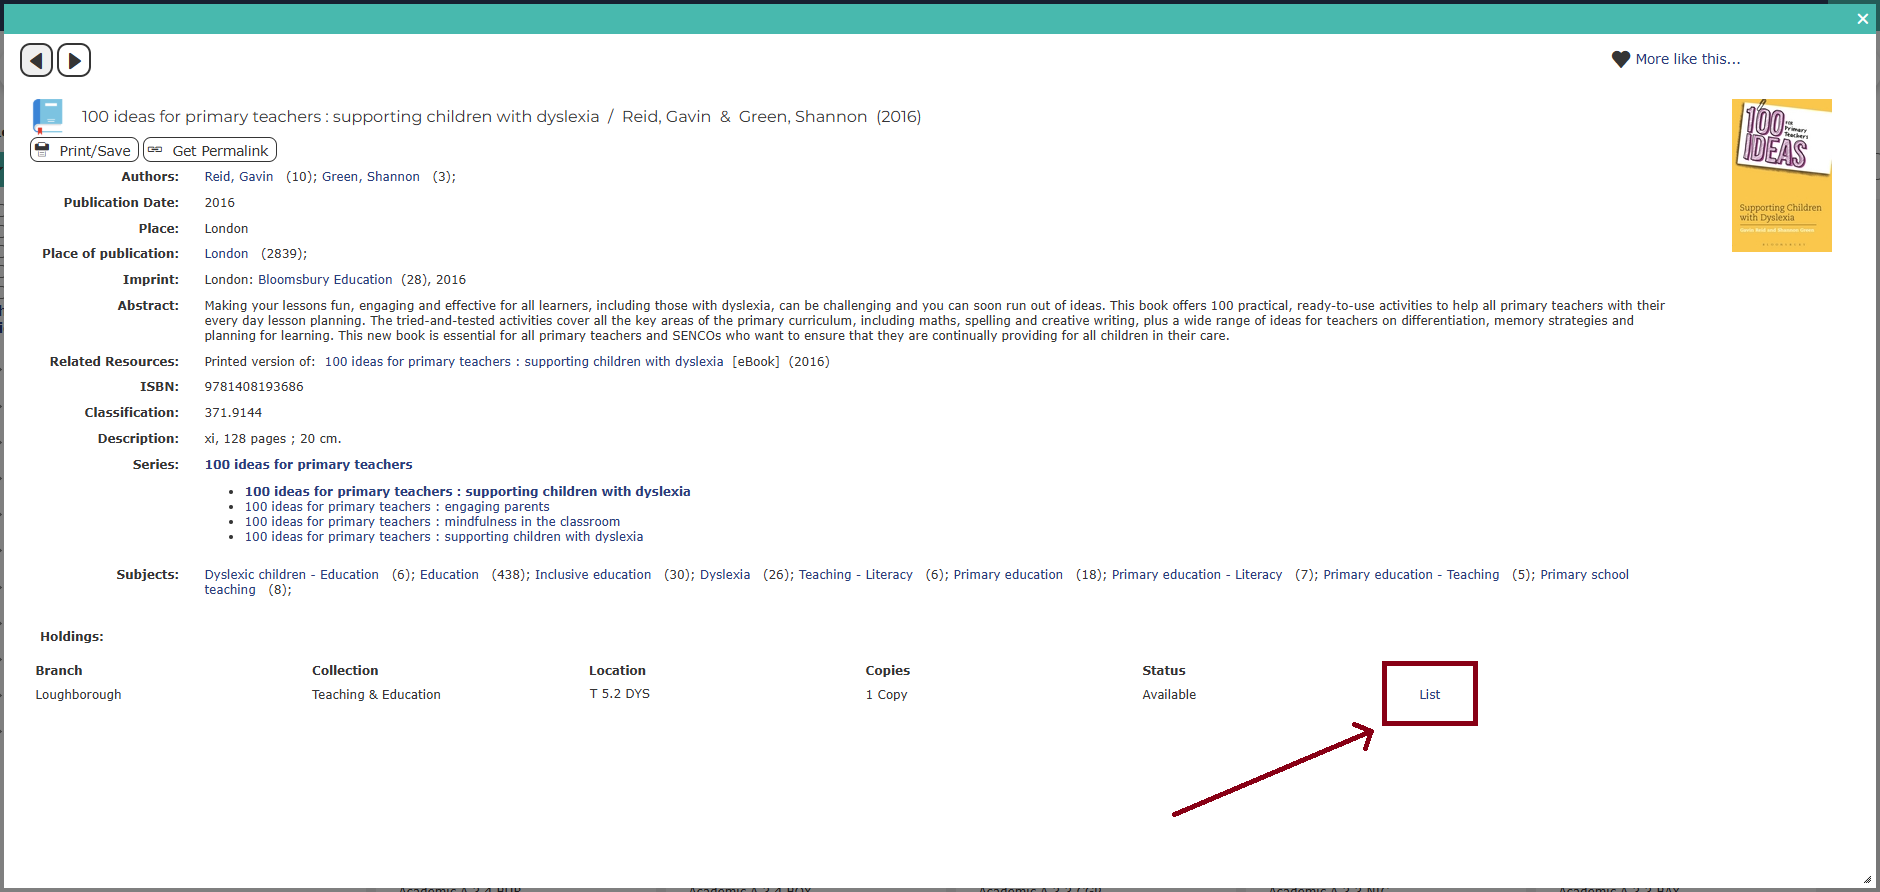Select the Inclusive education subject link
This screenshot has width=1880, height=892.
click(592, 575)
